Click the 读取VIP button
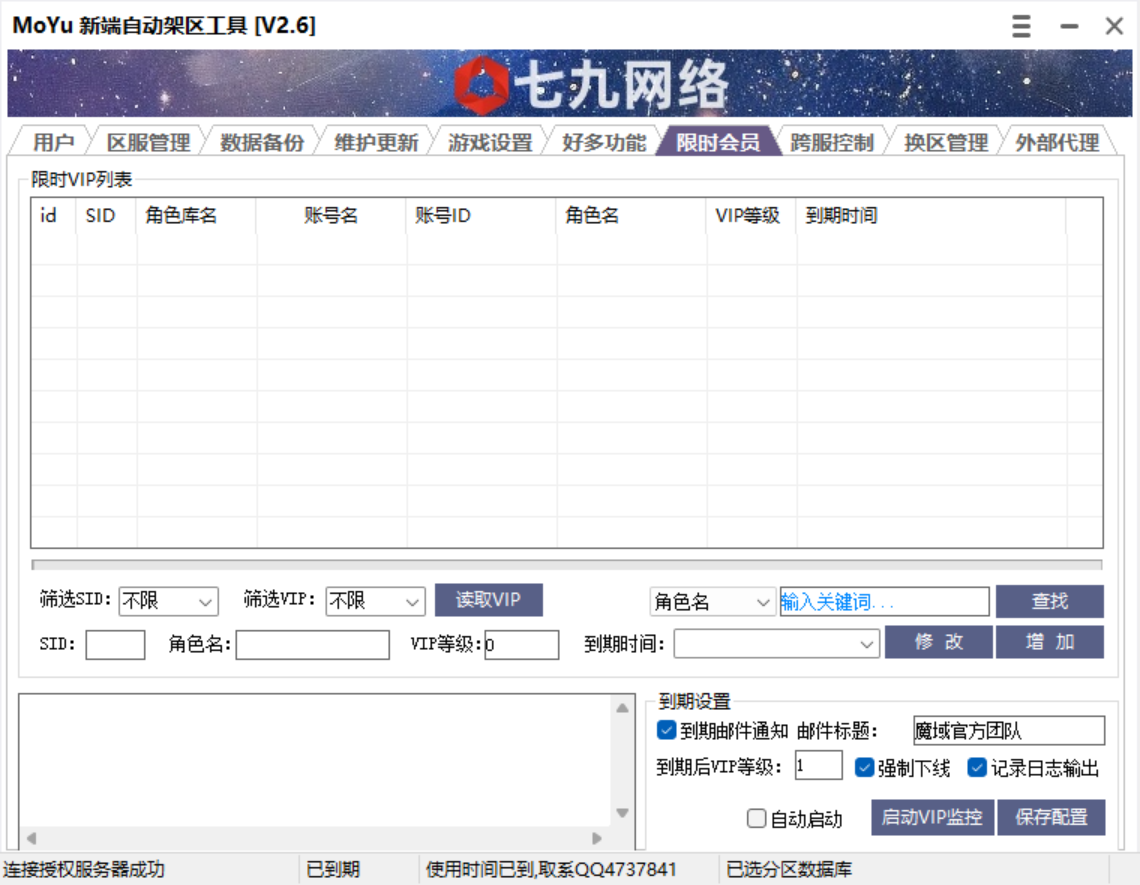 [x=487, y=599]
